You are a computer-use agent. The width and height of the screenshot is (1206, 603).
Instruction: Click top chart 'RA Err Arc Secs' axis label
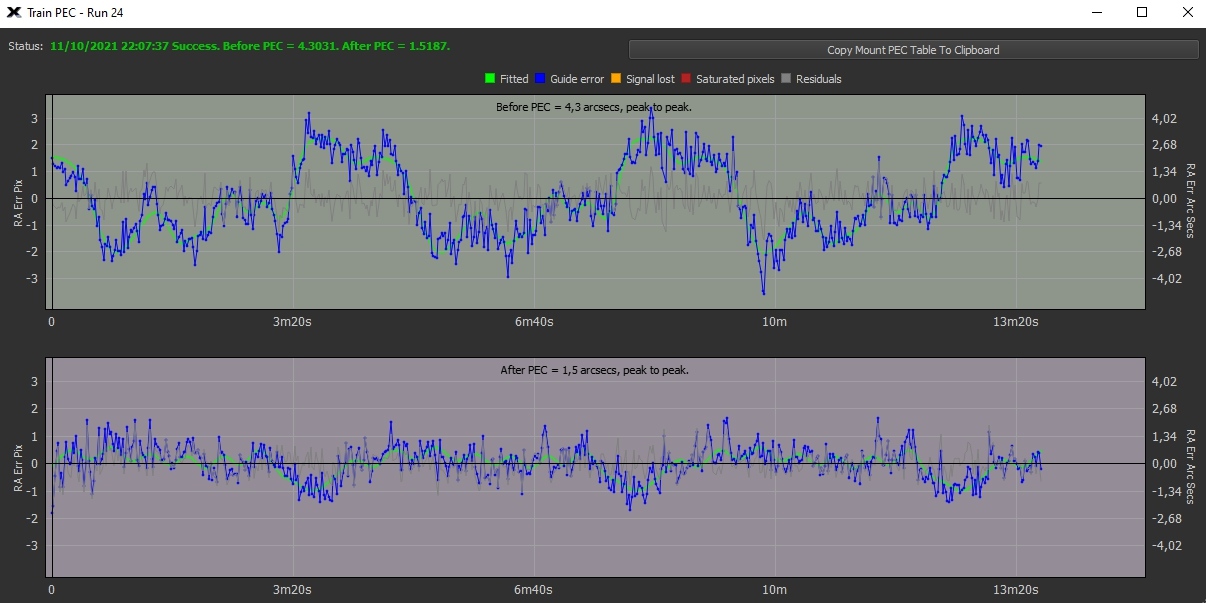(x=1190, y=201)
